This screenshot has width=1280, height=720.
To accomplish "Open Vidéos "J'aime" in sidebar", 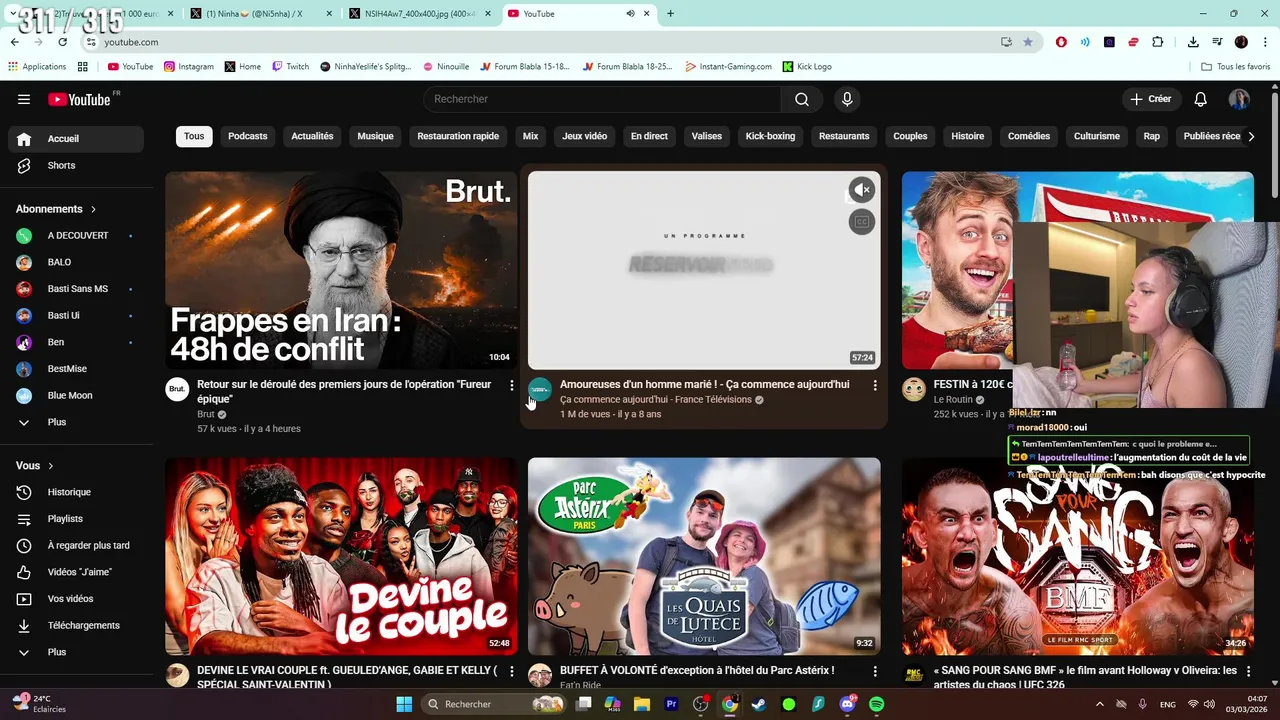I will tap(76, 572).
